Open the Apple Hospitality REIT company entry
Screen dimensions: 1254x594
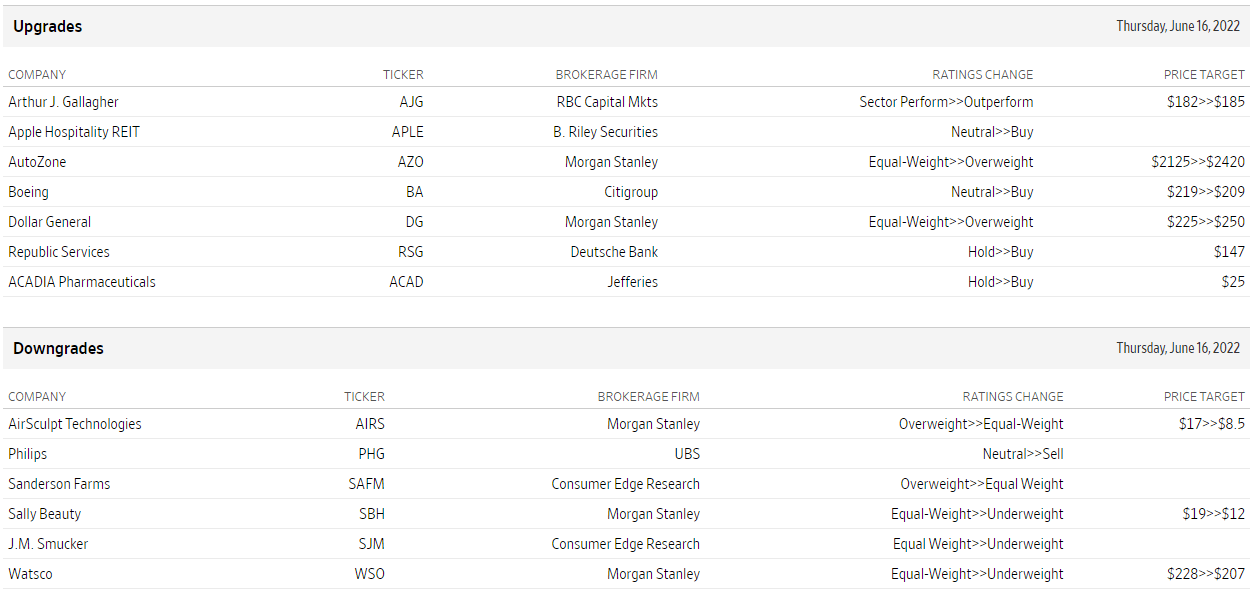(74, 132)
